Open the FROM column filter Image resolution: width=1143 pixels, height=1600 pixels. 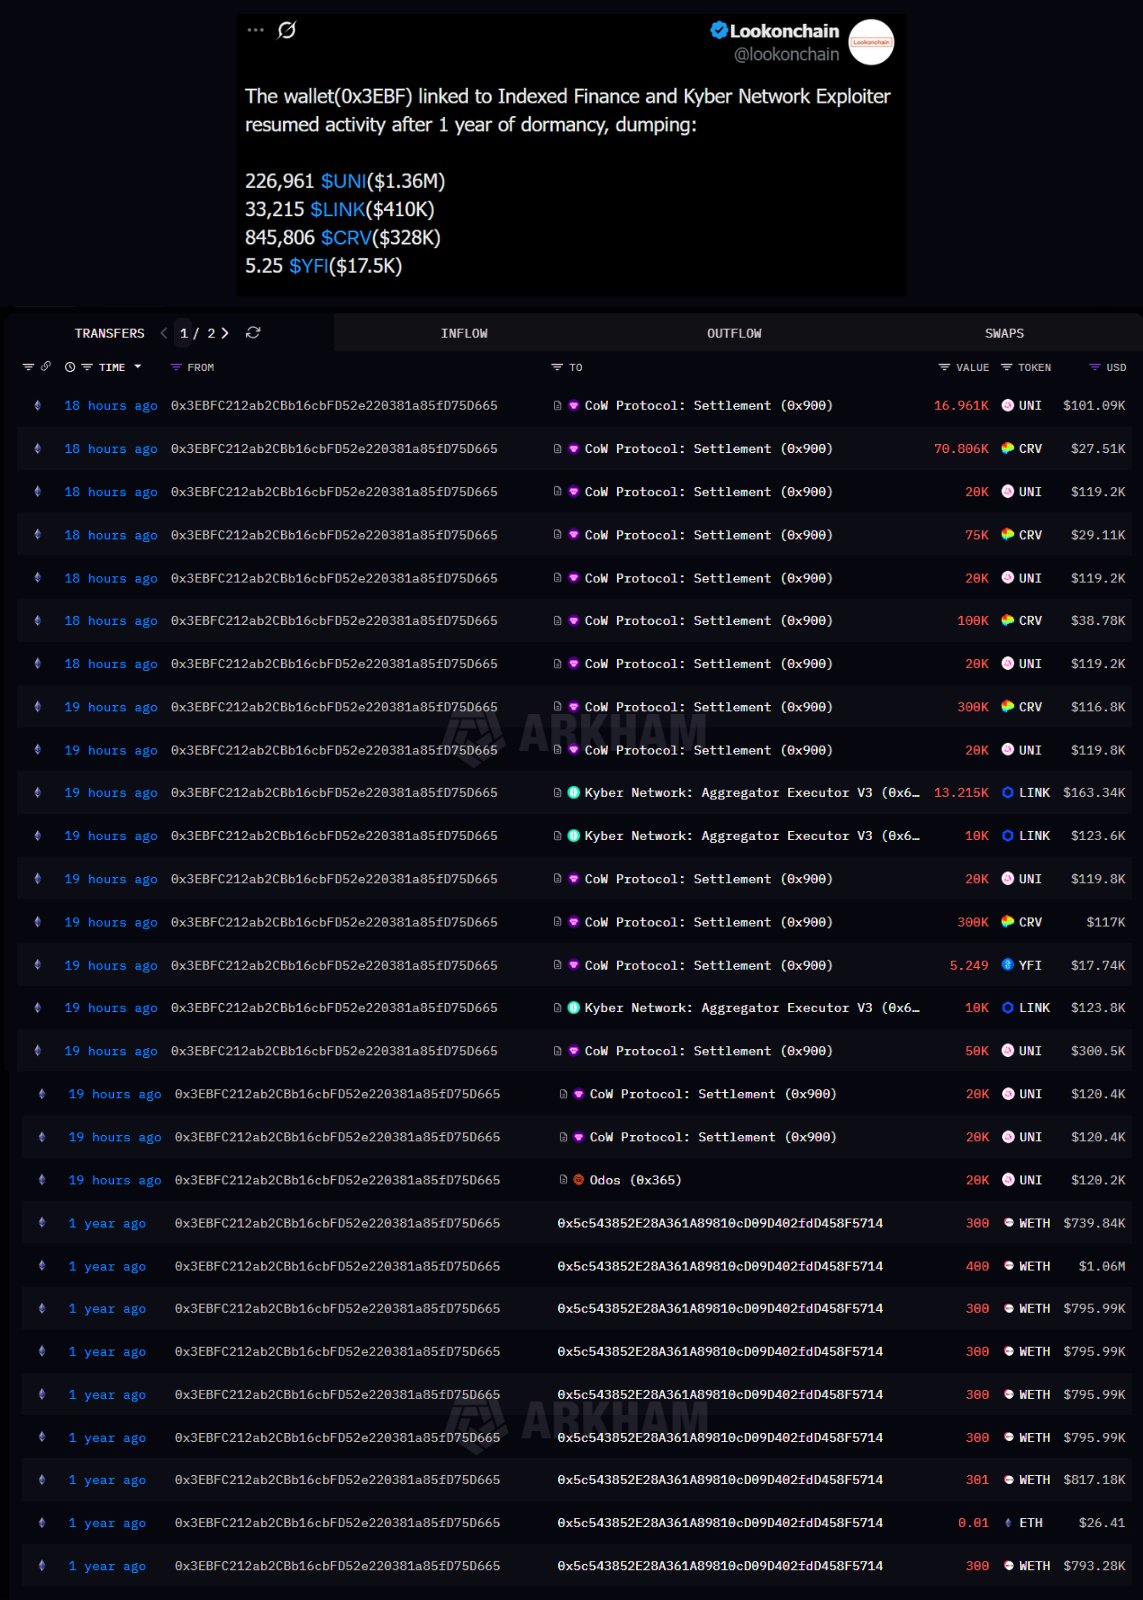click(176, 367)
